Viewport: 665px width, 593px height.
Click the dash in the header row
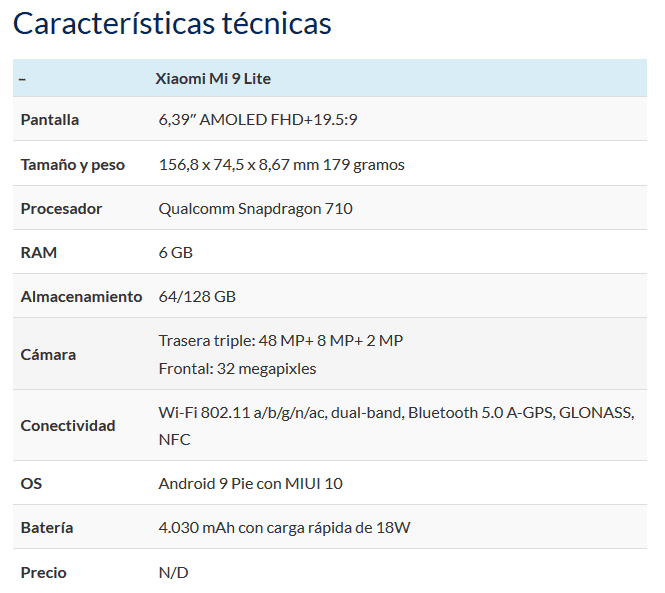tap(22, 79)
